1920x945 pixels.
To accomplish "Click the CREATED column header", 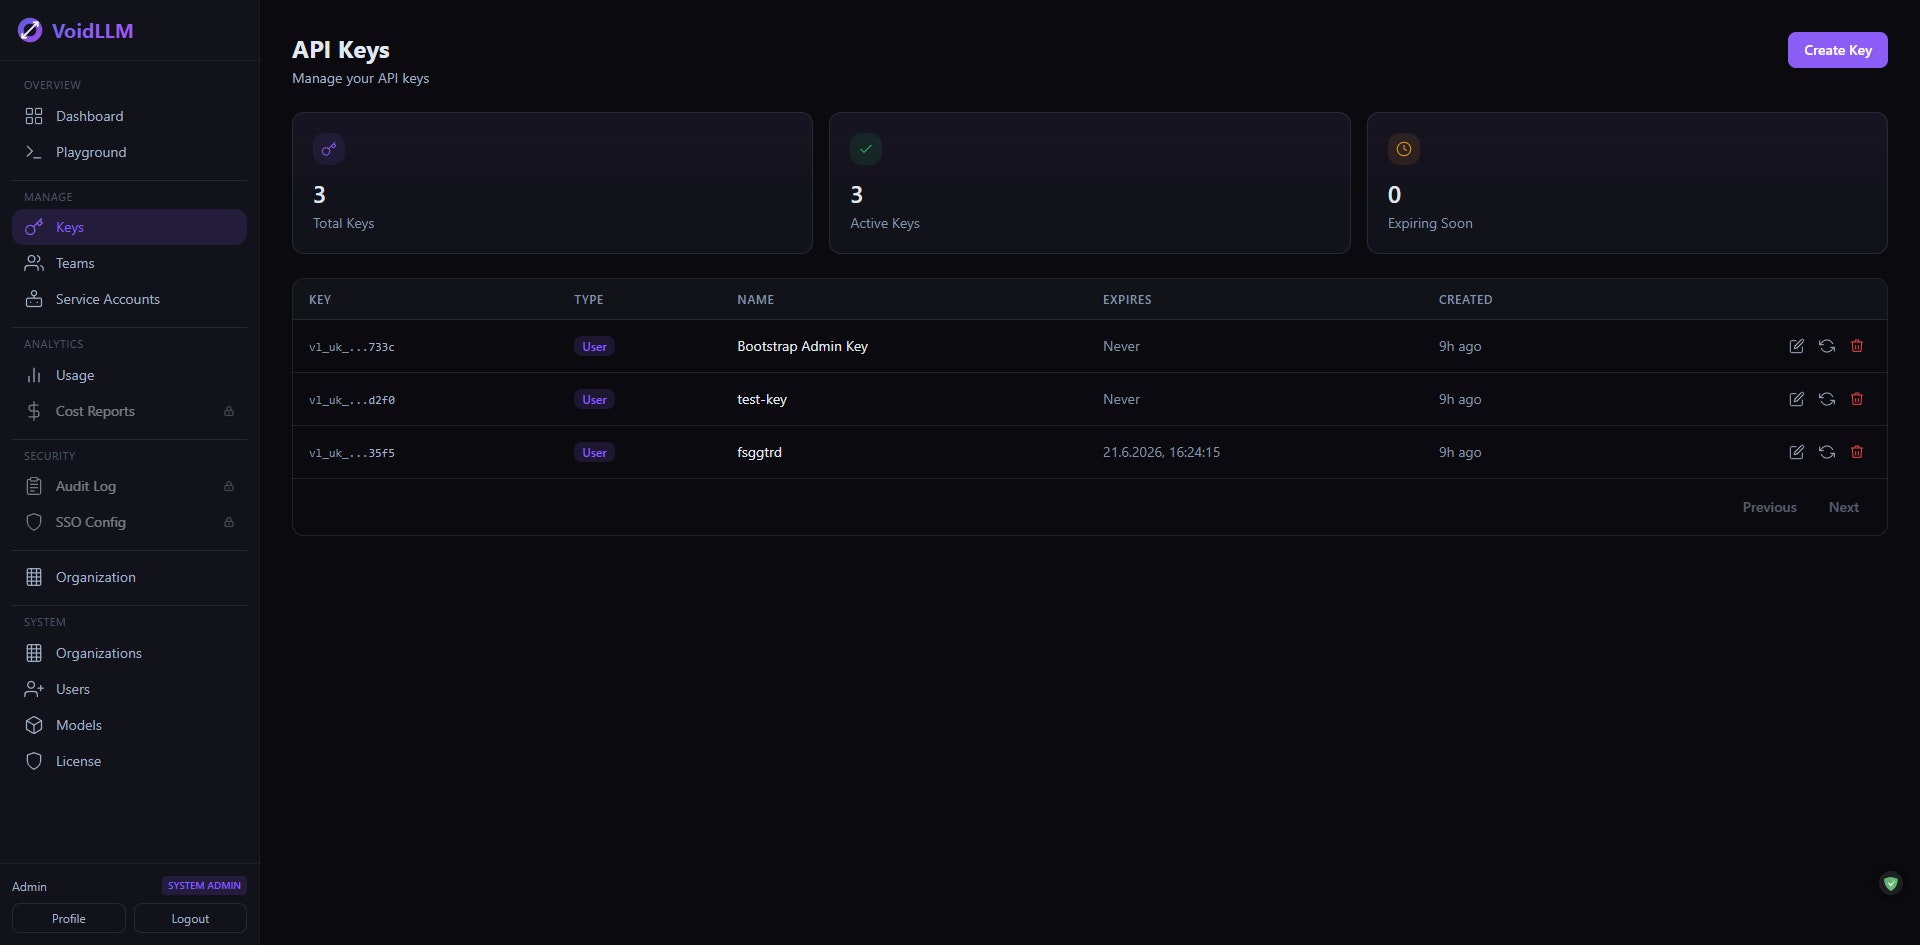I will coord(1465,299).
